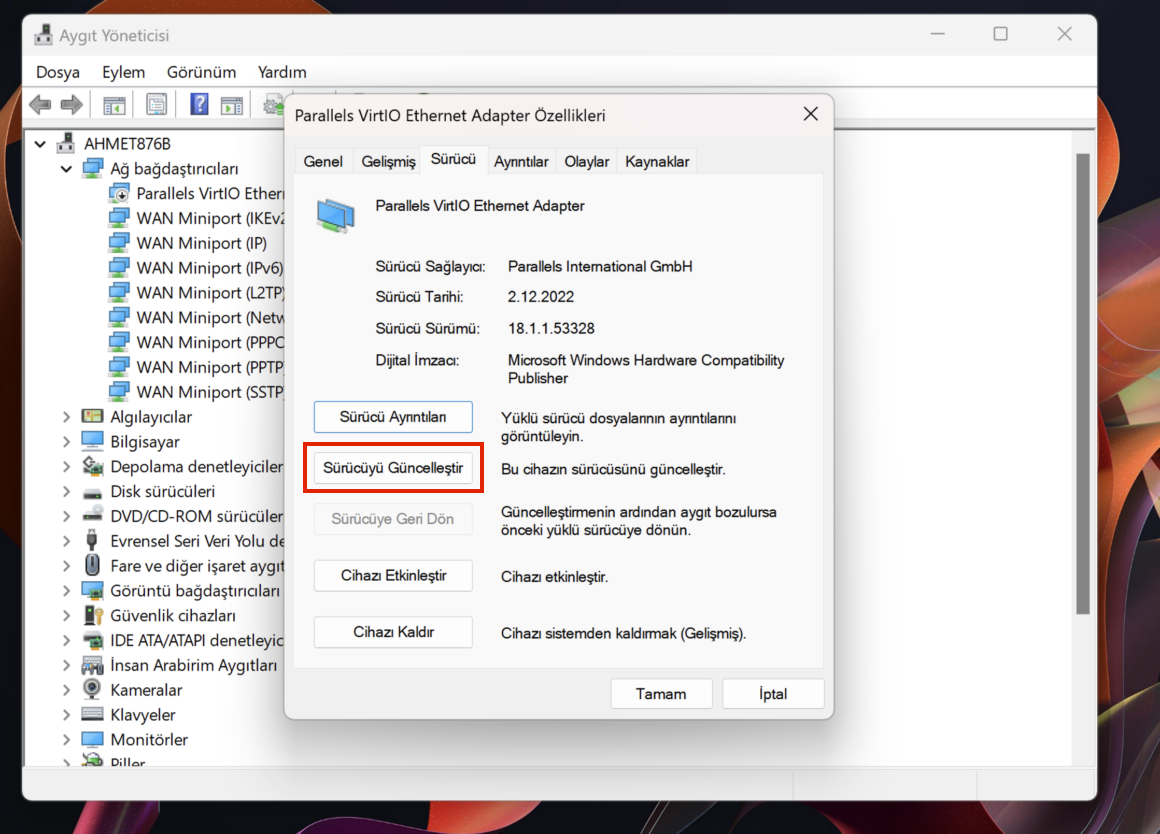Expand the Bilgisayar category

67,442
